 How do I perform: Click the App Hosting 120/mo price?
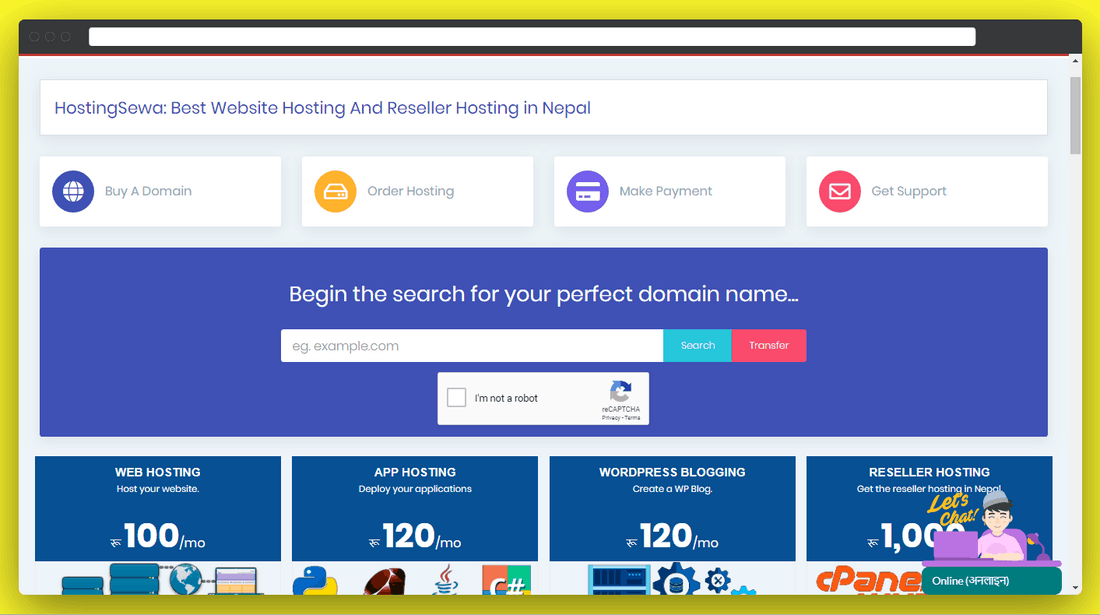pyautogui.click(x=415, y=536)
